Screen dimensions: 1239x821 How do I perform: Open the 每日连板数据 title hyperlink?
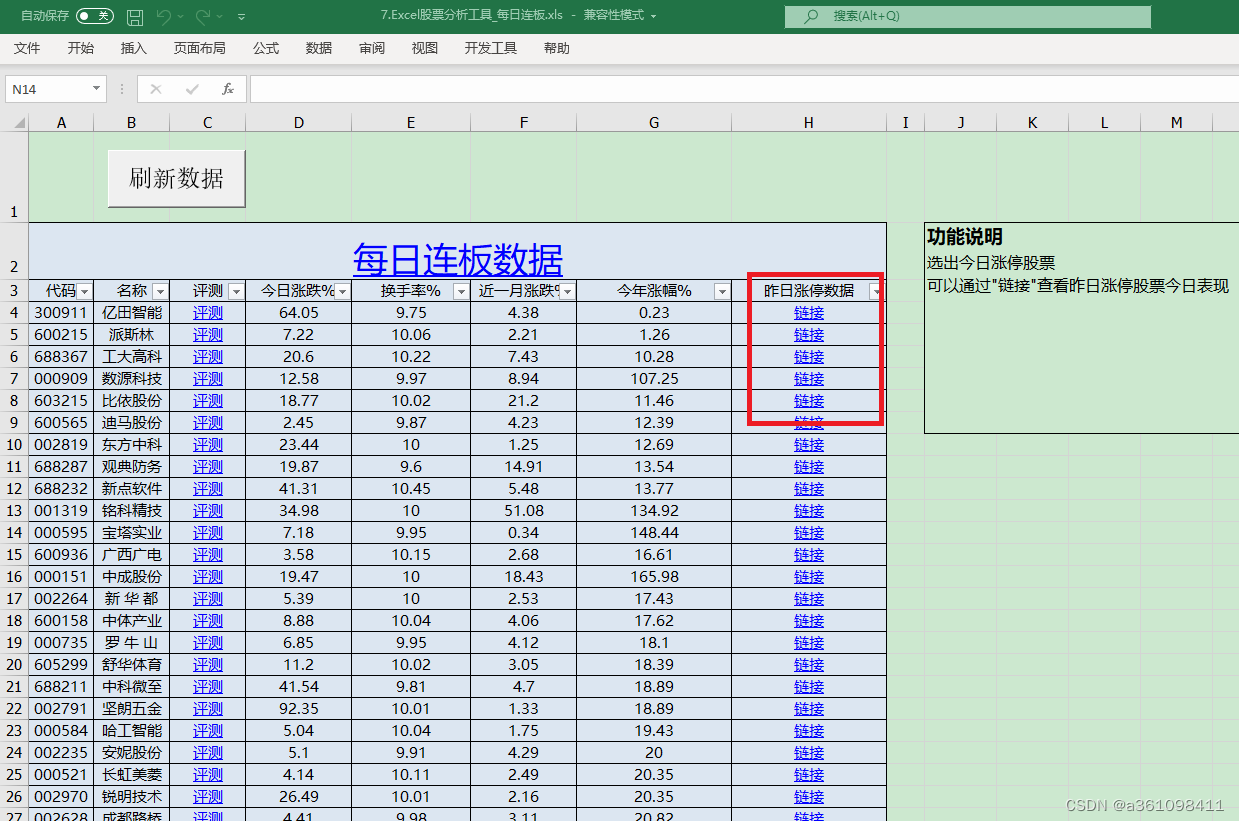click(458, 260)
